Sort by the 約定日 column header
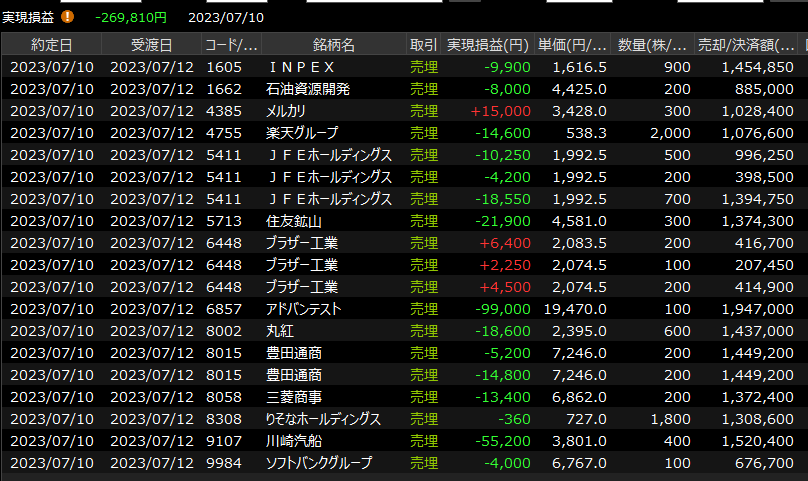808x481 pixels. point(51,45)
